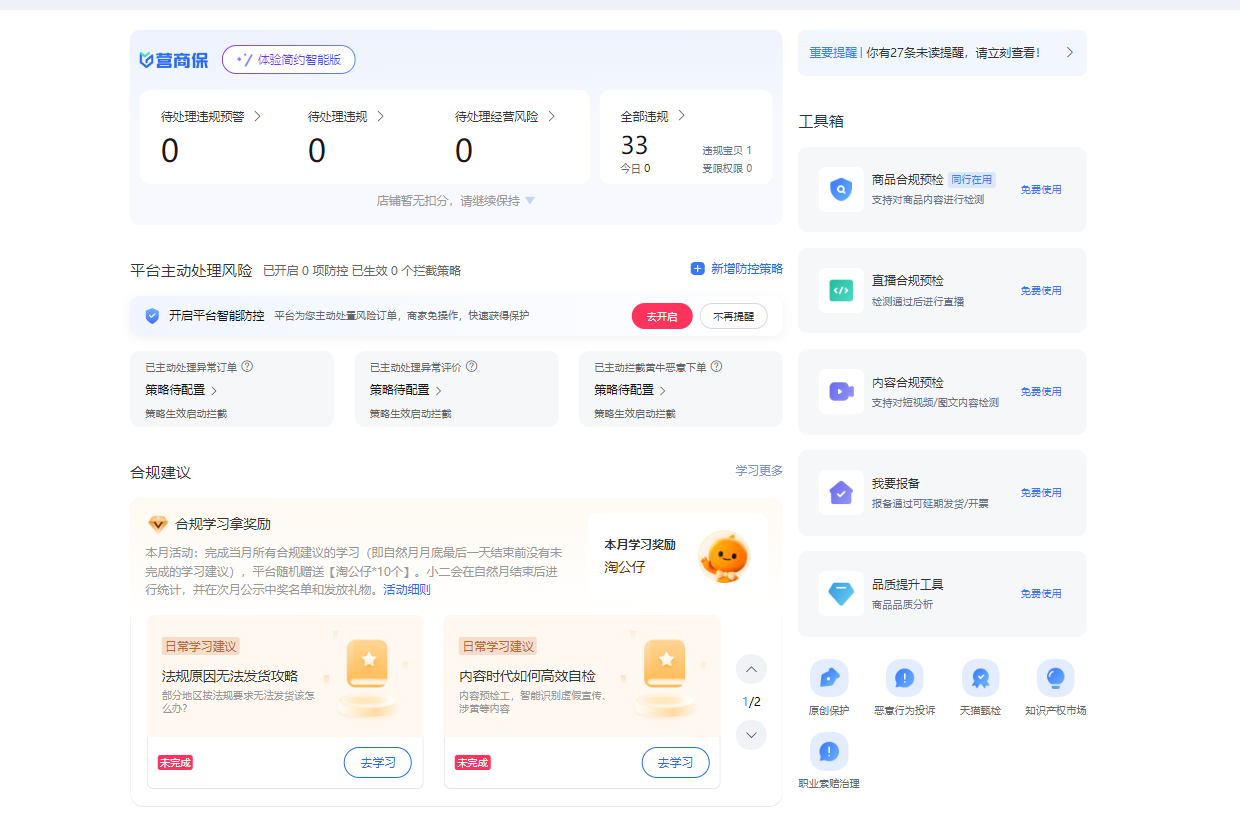Viewport: 1240px width, 829px height.
Task: Click 去学习 for 法规原因无法发货攻略
Action: pyautogui.click(x=377, y=762)
